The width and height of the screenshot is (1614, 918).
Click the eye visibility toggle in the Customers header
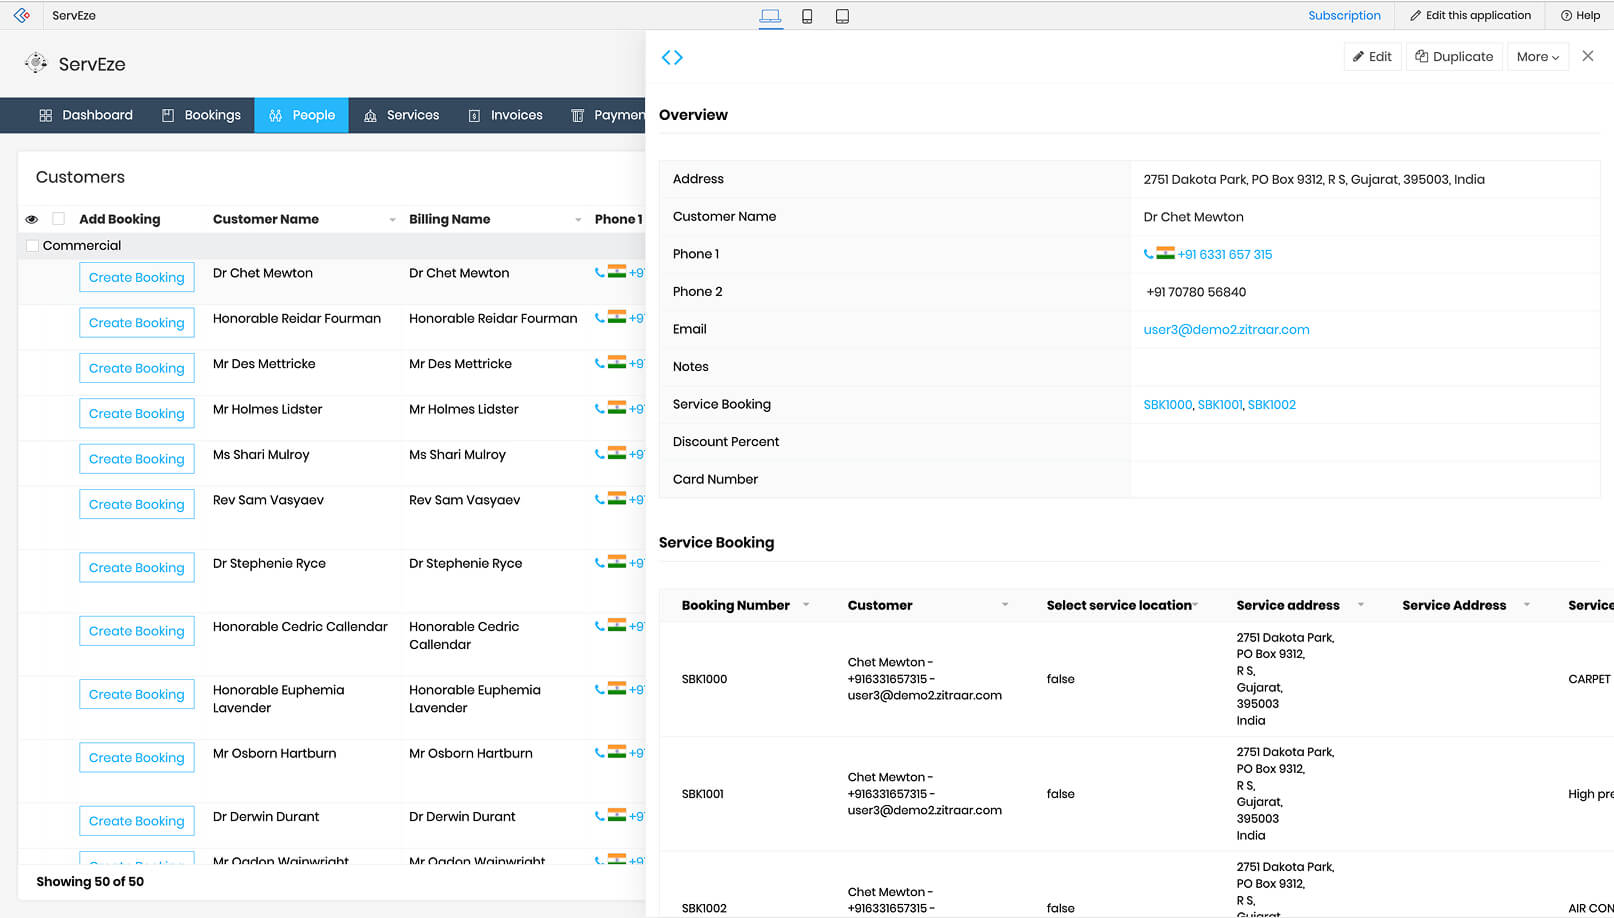pos(31,218)
